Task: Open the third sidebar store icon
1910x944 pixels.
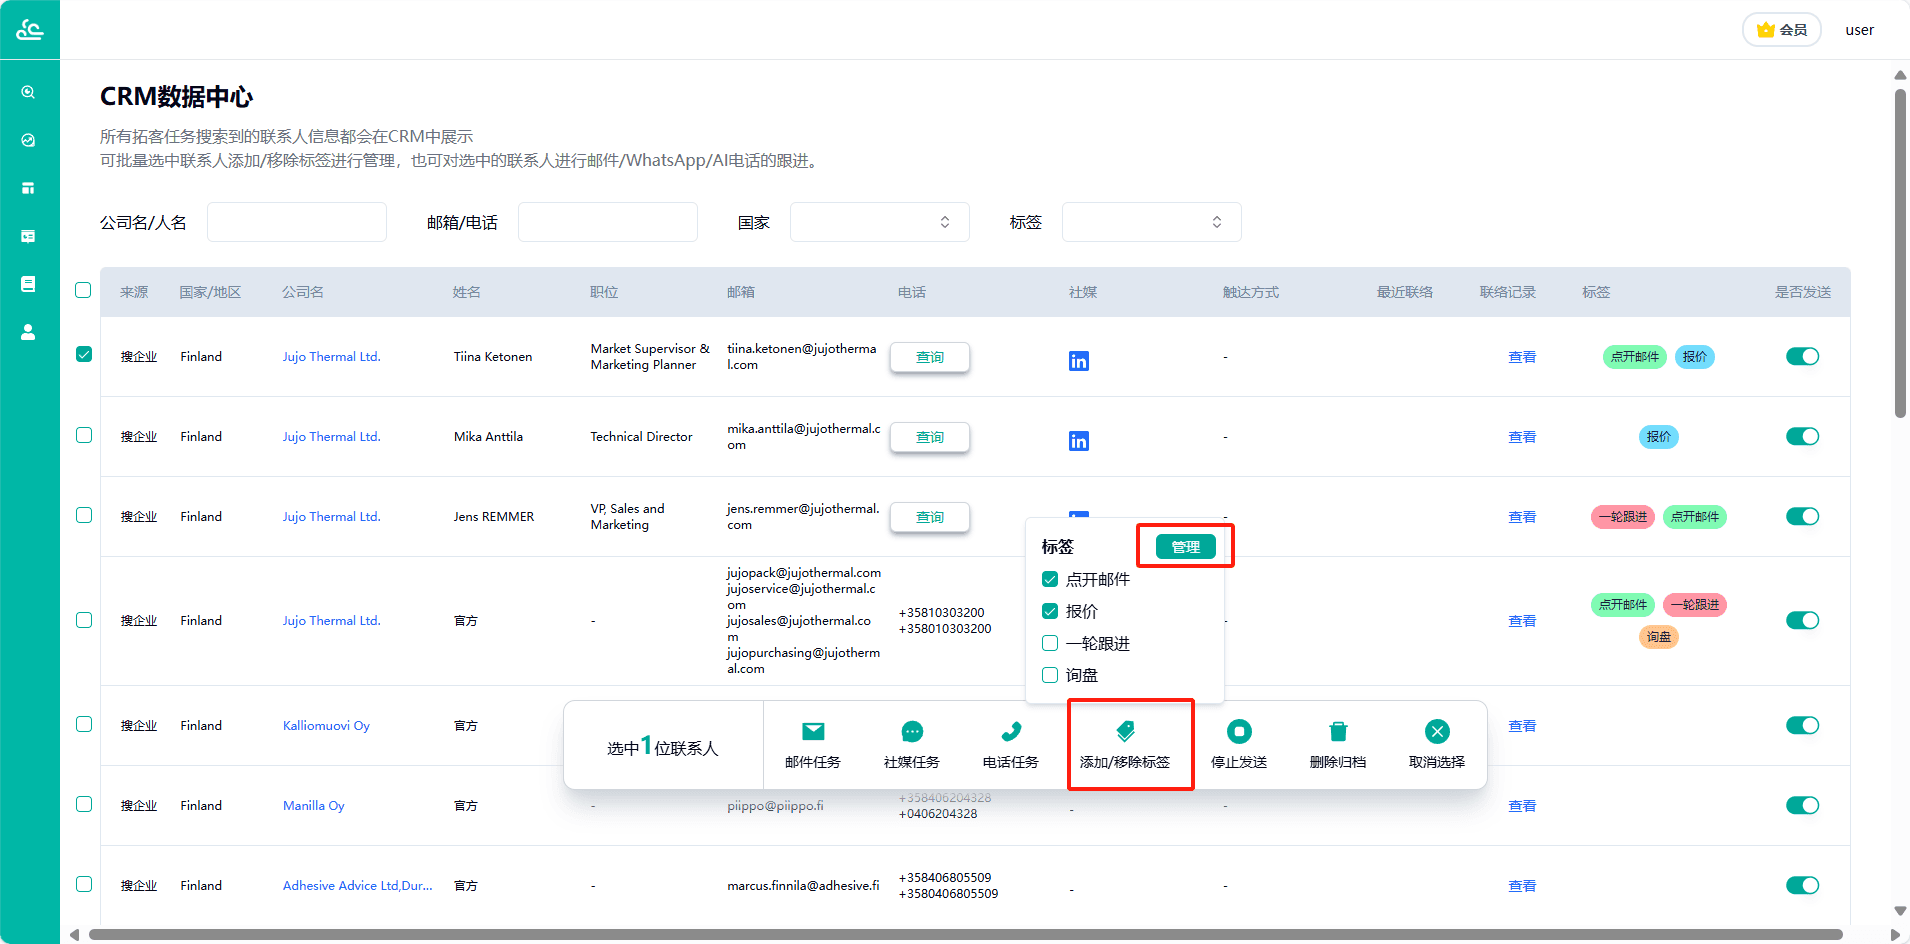Action: coord(28,188)
